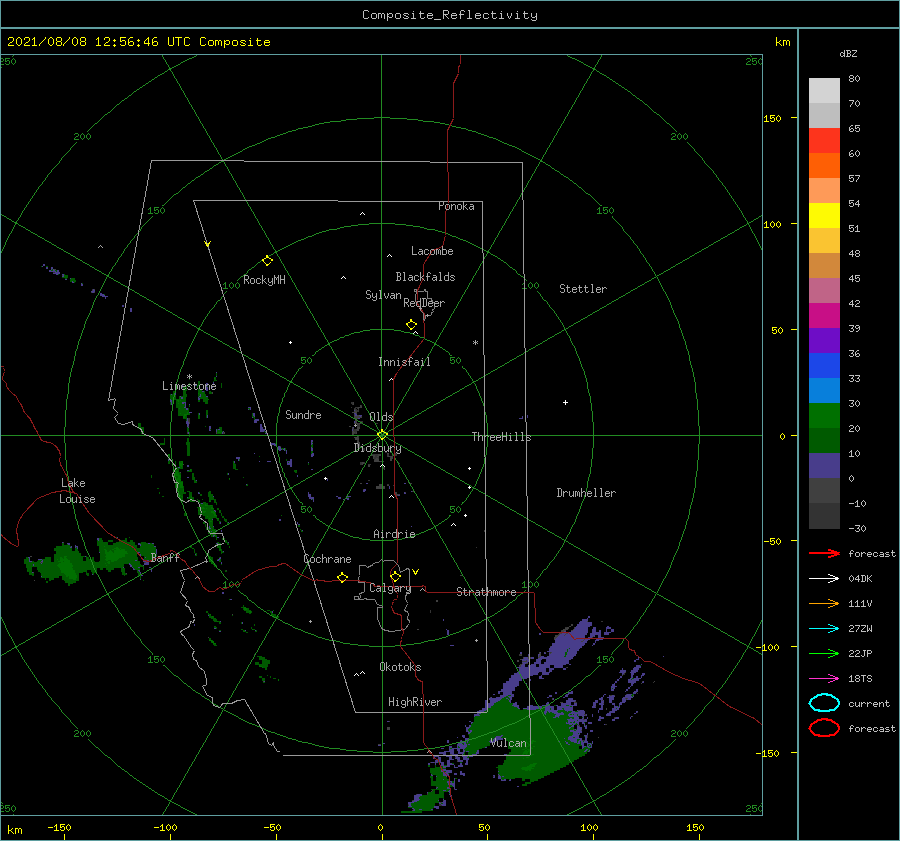Click the Composite_Reflectivity title
Screen dimensions: 900x841
tap(450, 15)
